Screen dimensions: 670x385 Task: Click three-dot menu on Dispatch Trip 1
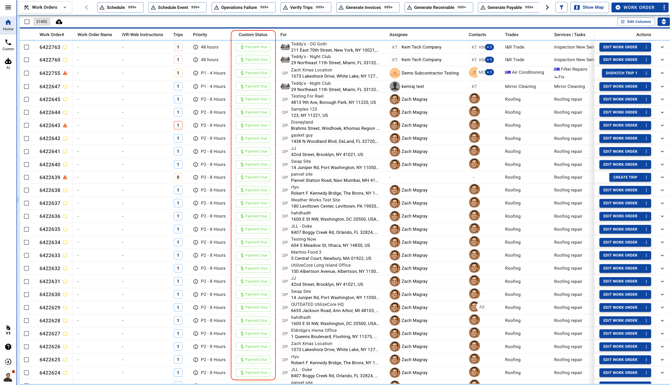646,73
